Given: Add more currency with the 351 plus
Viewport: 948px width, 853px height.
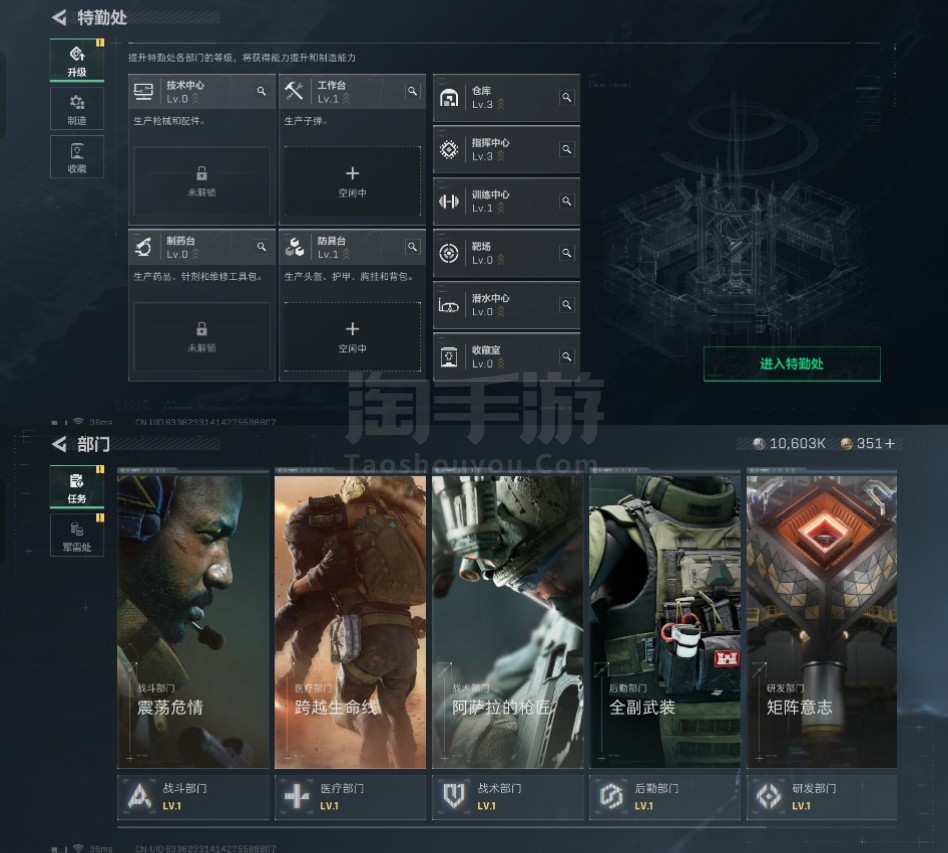Looking at the screenshot, I should tap(890, 444).
